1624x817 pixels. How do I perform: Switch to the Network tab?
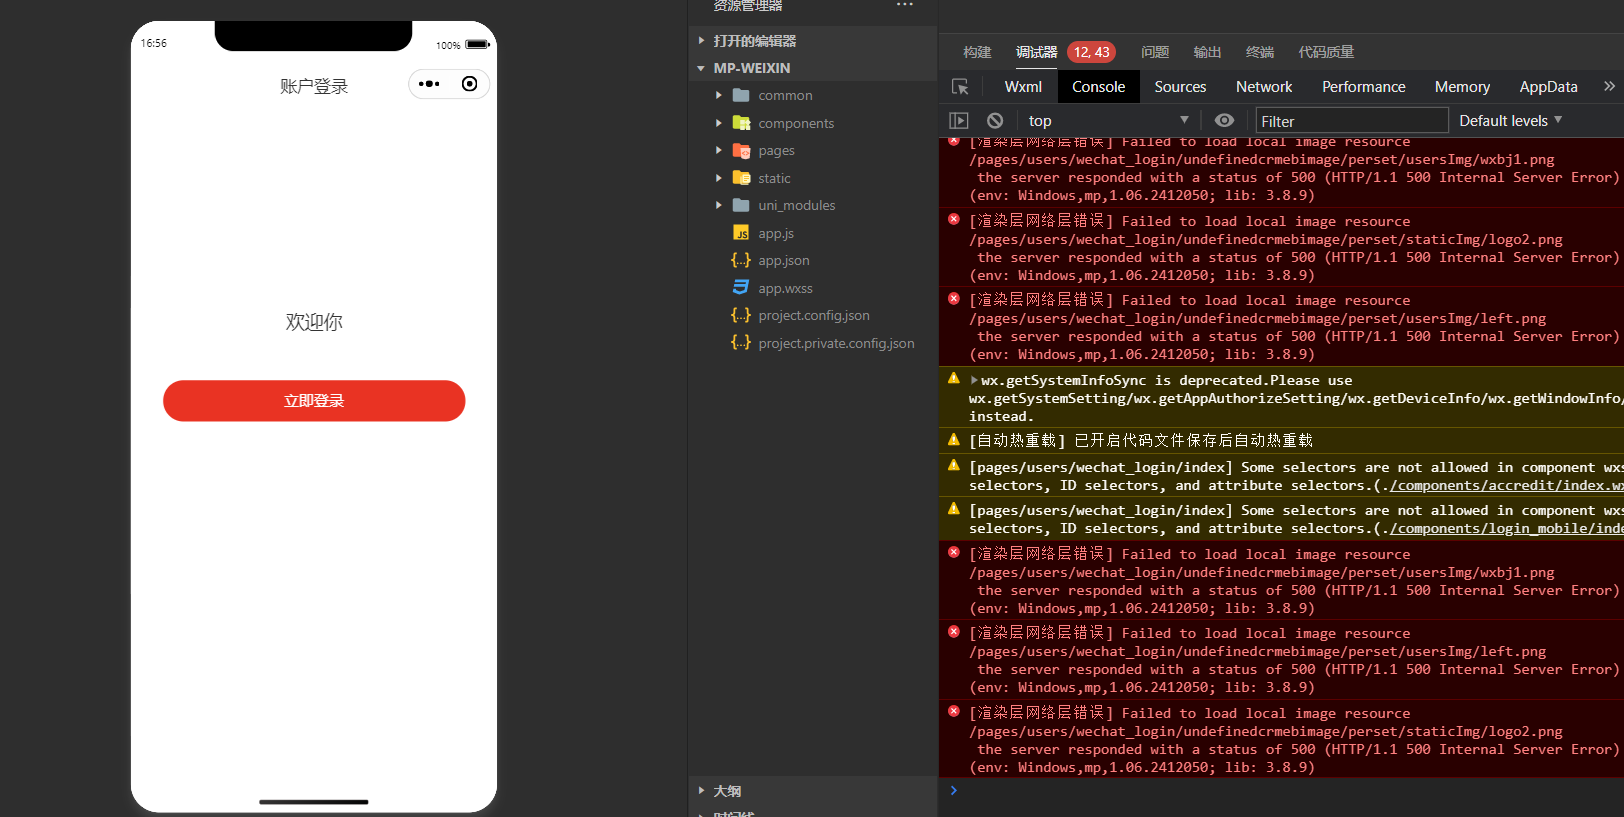click(1264, 87)
